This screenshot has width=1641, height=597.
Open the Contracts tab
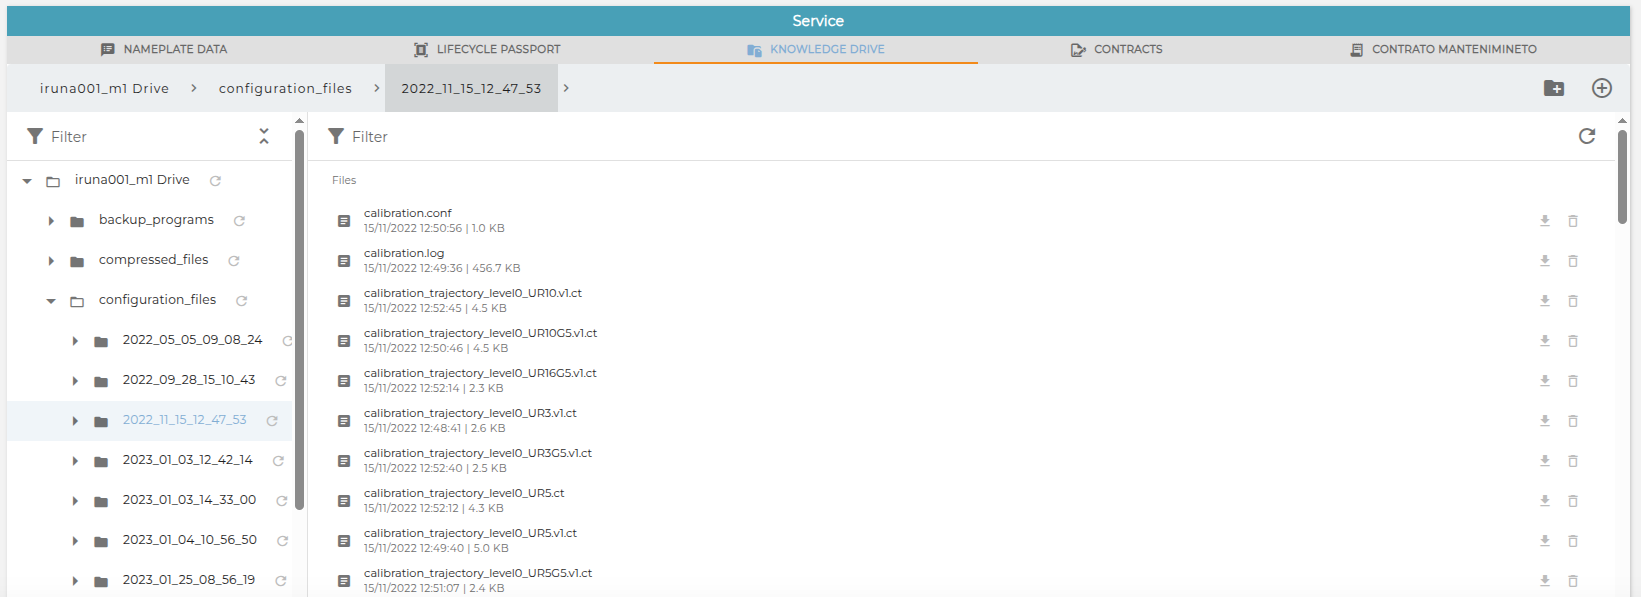(x=1116, y=49)
